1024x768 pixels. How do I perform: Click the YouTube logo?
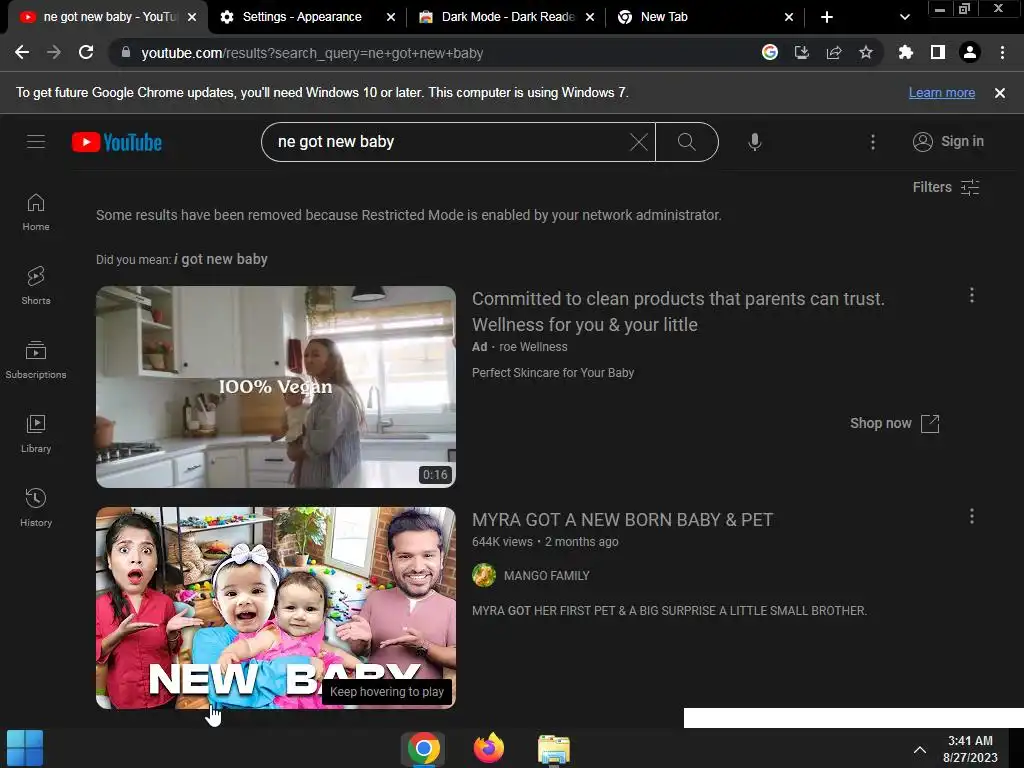tap(117, 142)
